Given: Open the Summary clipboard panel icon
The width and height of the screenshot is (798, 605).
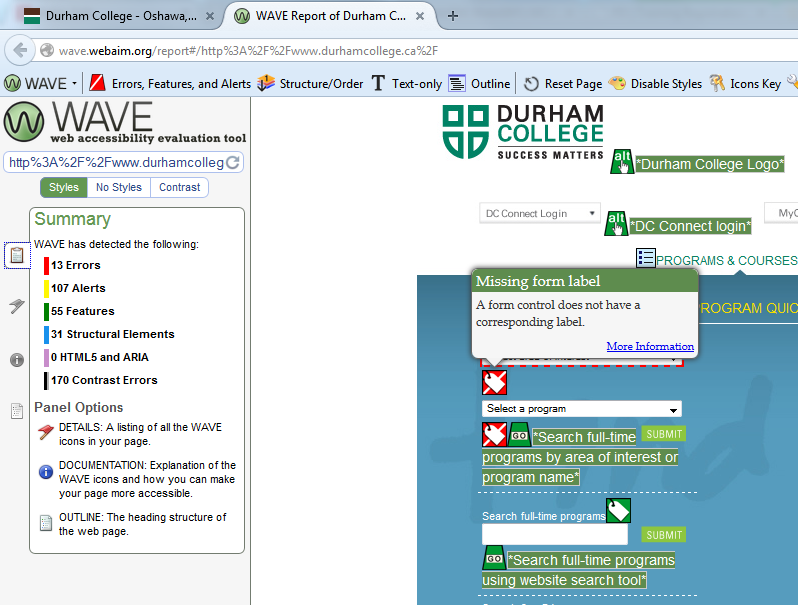Looking at the screenshot, I should pyautogui.click(x=17, y=255).
